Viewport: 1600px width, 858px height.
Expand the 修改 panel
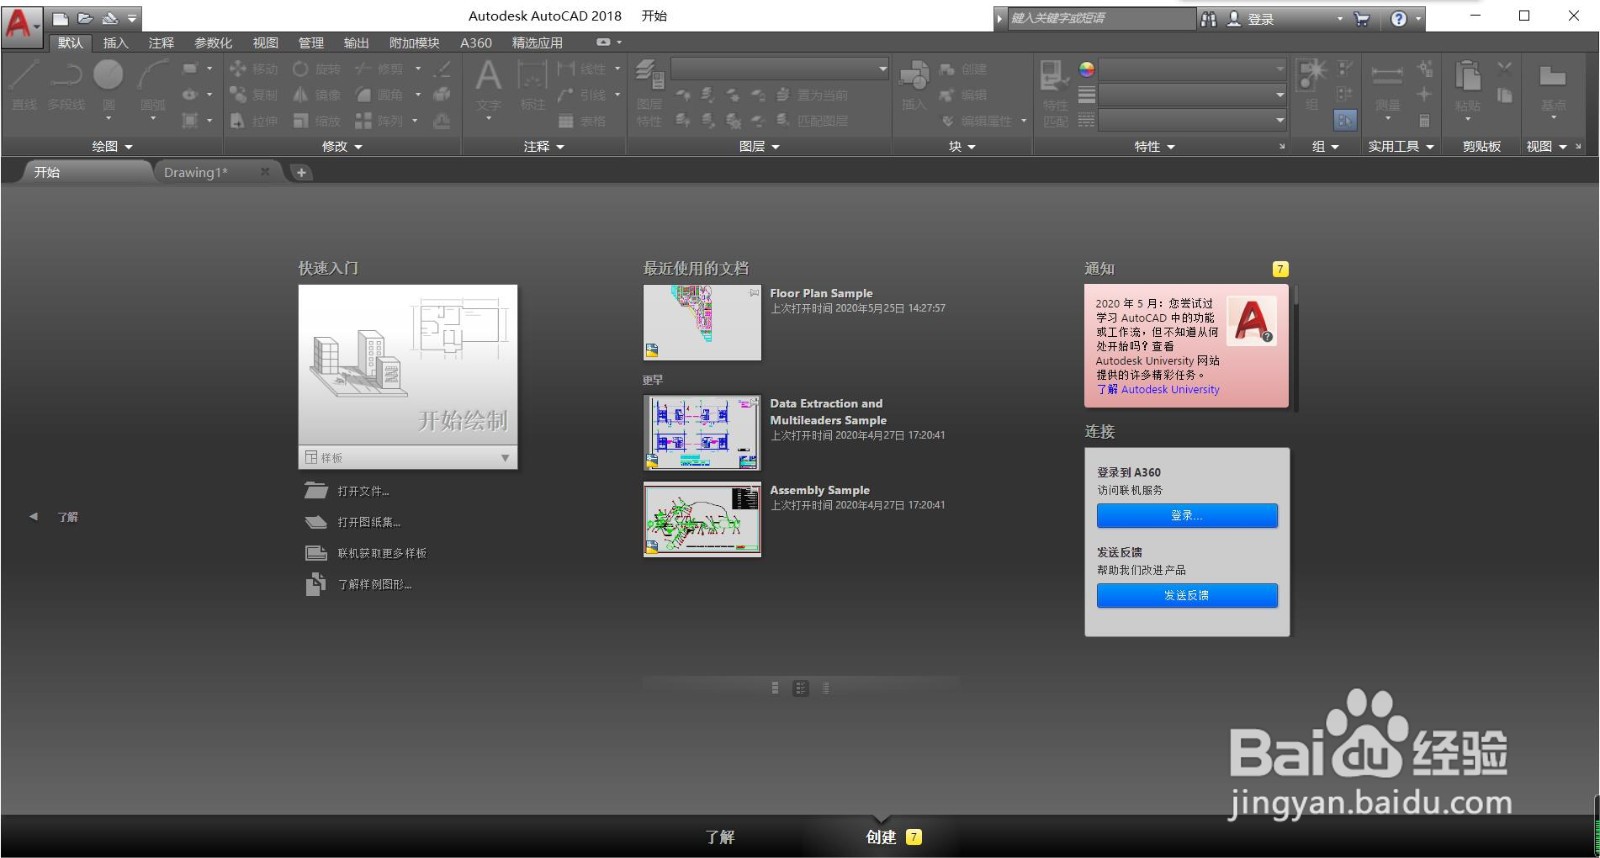[342, 146]
